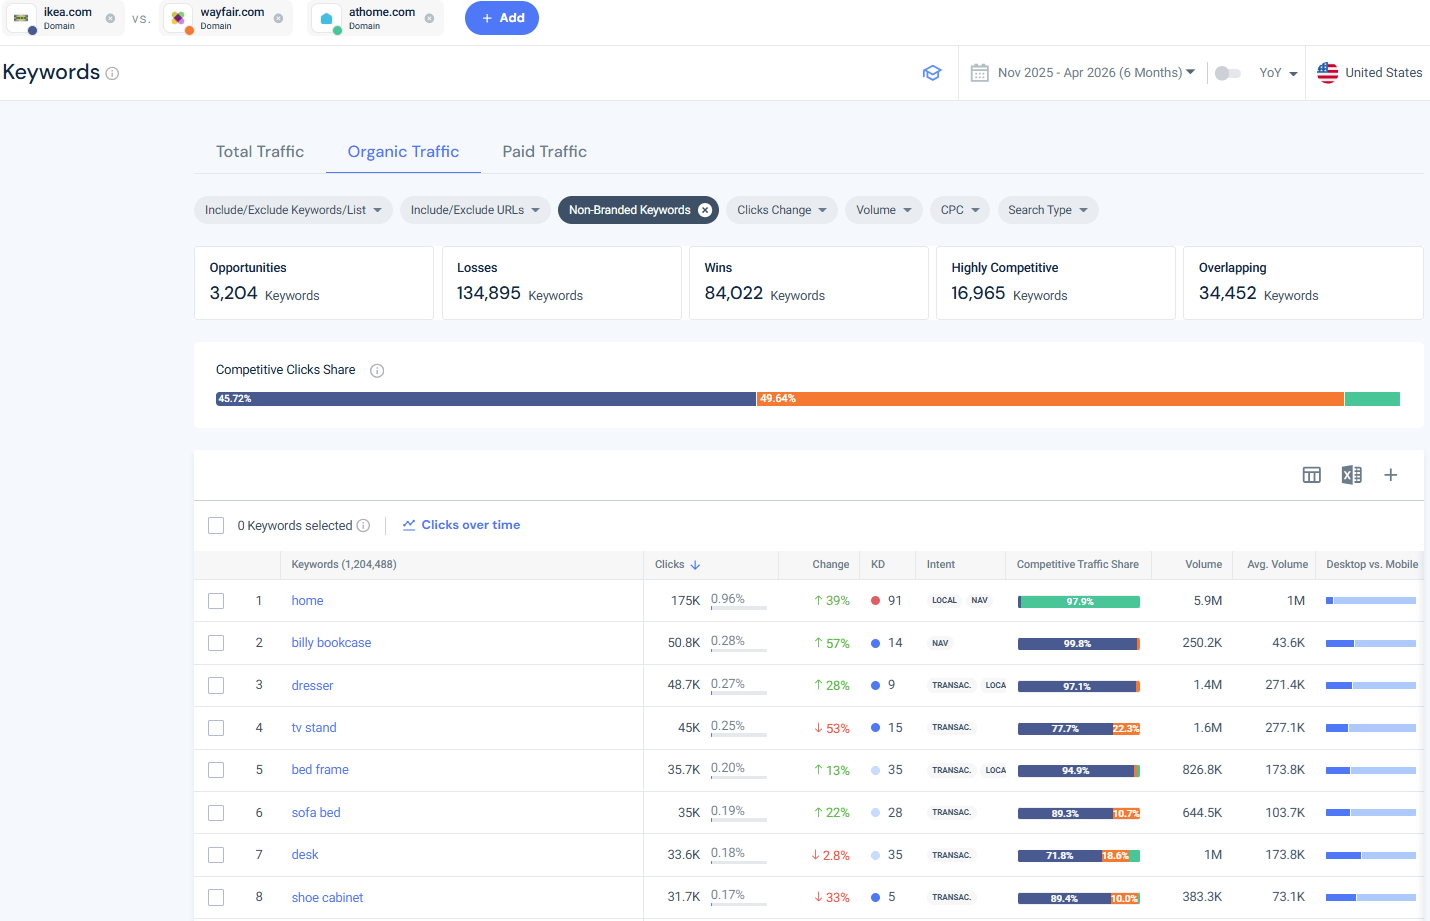Check the checkbox for 'dresser' row
Viewport: 1430px width, 921px height.
216,686
